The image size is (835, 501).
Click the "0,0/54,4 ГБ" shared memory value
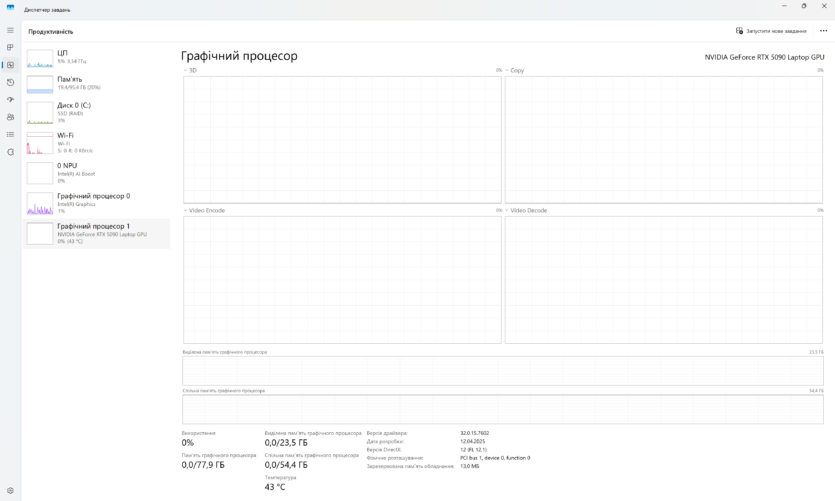pyautogui.click(x=286, y=465)
